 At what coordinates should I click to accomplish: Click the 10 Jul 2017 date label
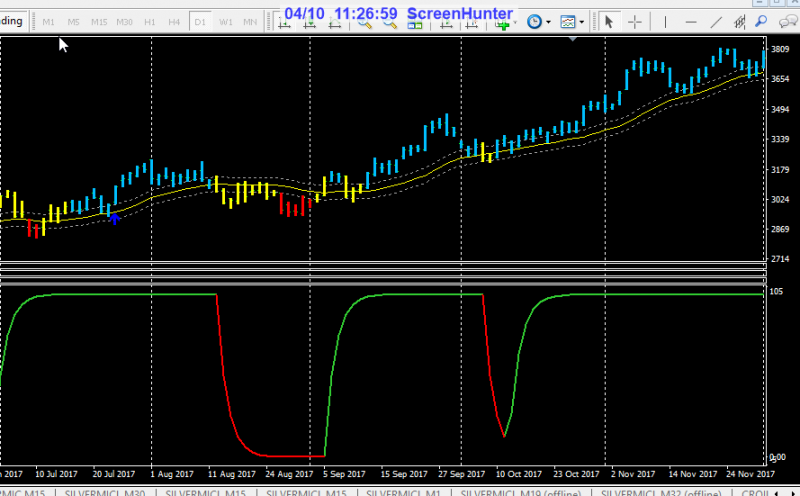(x=56, y=474)
